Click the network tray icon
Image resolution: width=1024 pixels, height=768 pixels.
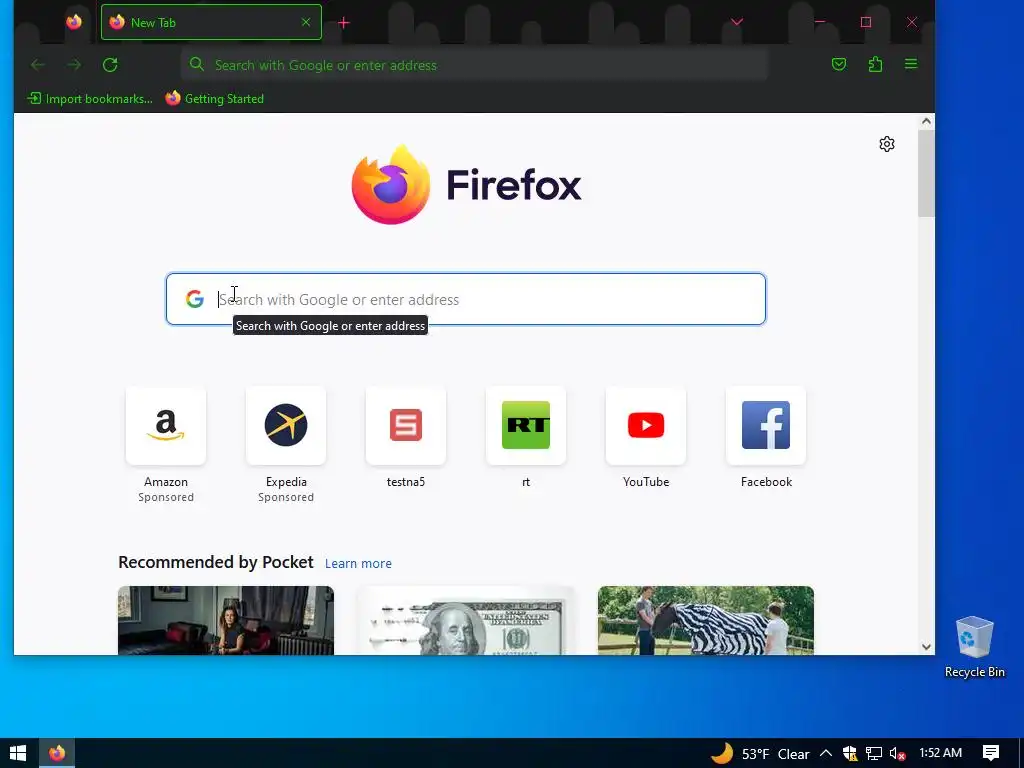click(x=874, y=754)
